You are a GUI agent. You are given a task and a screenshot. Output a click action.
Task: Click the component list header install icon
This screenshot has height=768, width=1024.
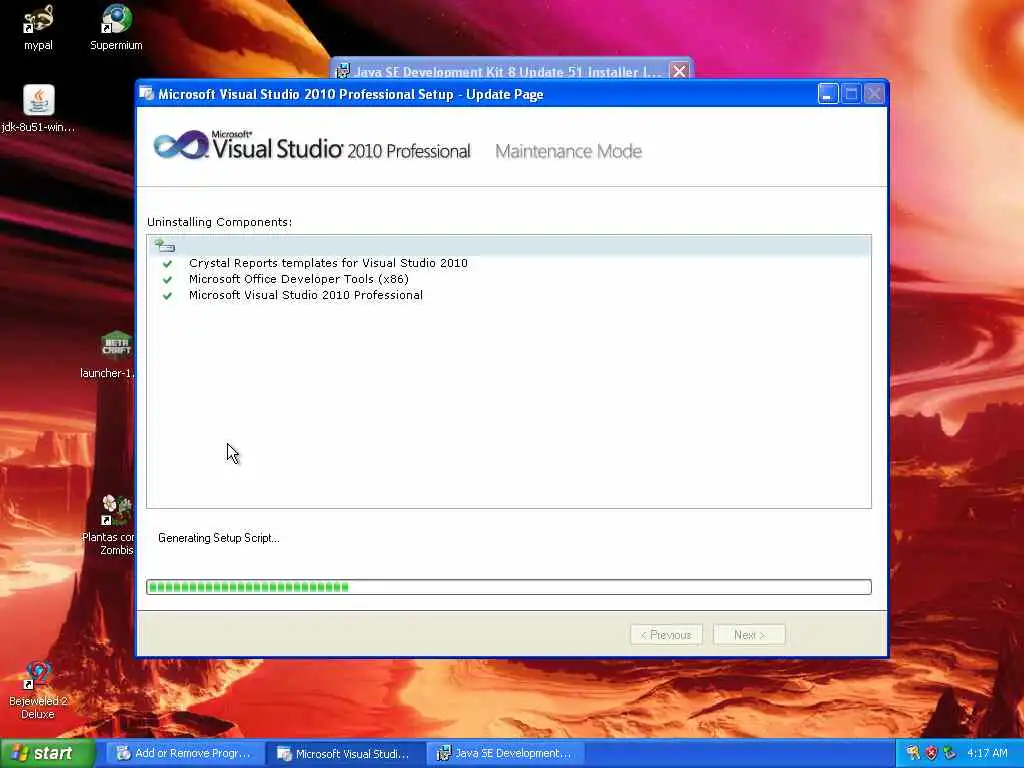(165, 246)
